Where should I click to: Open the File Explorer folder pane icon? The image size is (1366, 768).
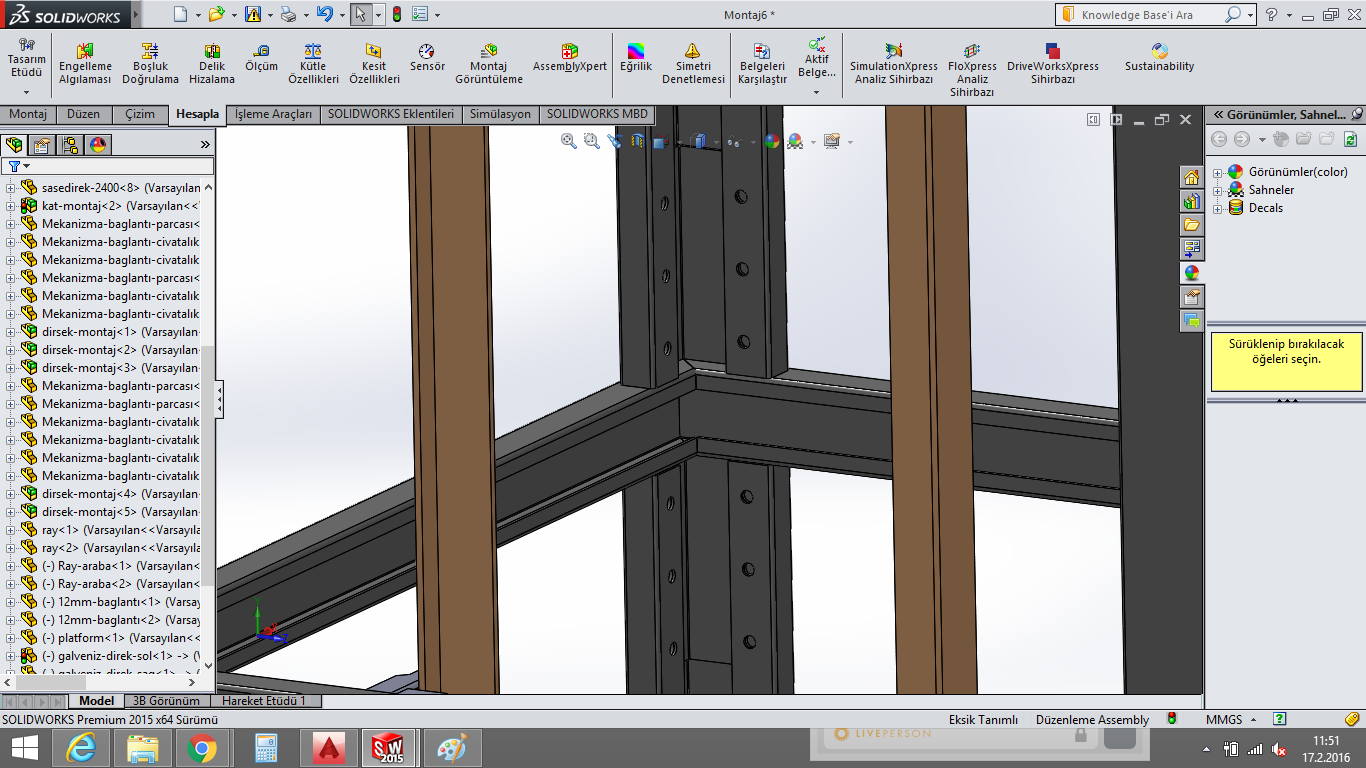click(1191, 225)
